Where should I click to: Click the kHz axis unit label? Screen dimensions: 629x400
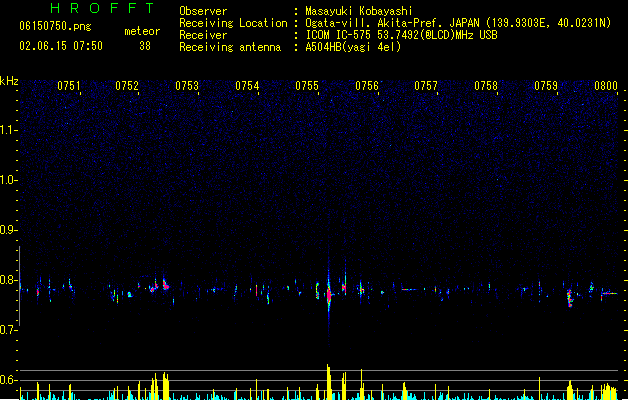9,81
